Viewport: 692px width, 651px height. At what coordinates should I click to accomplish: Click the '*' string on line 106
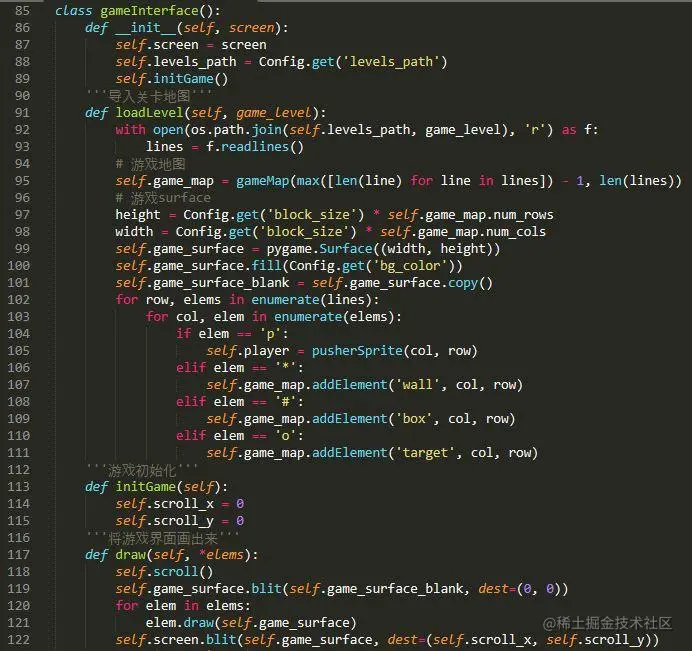pyautogui.click(x=285, y=368)
